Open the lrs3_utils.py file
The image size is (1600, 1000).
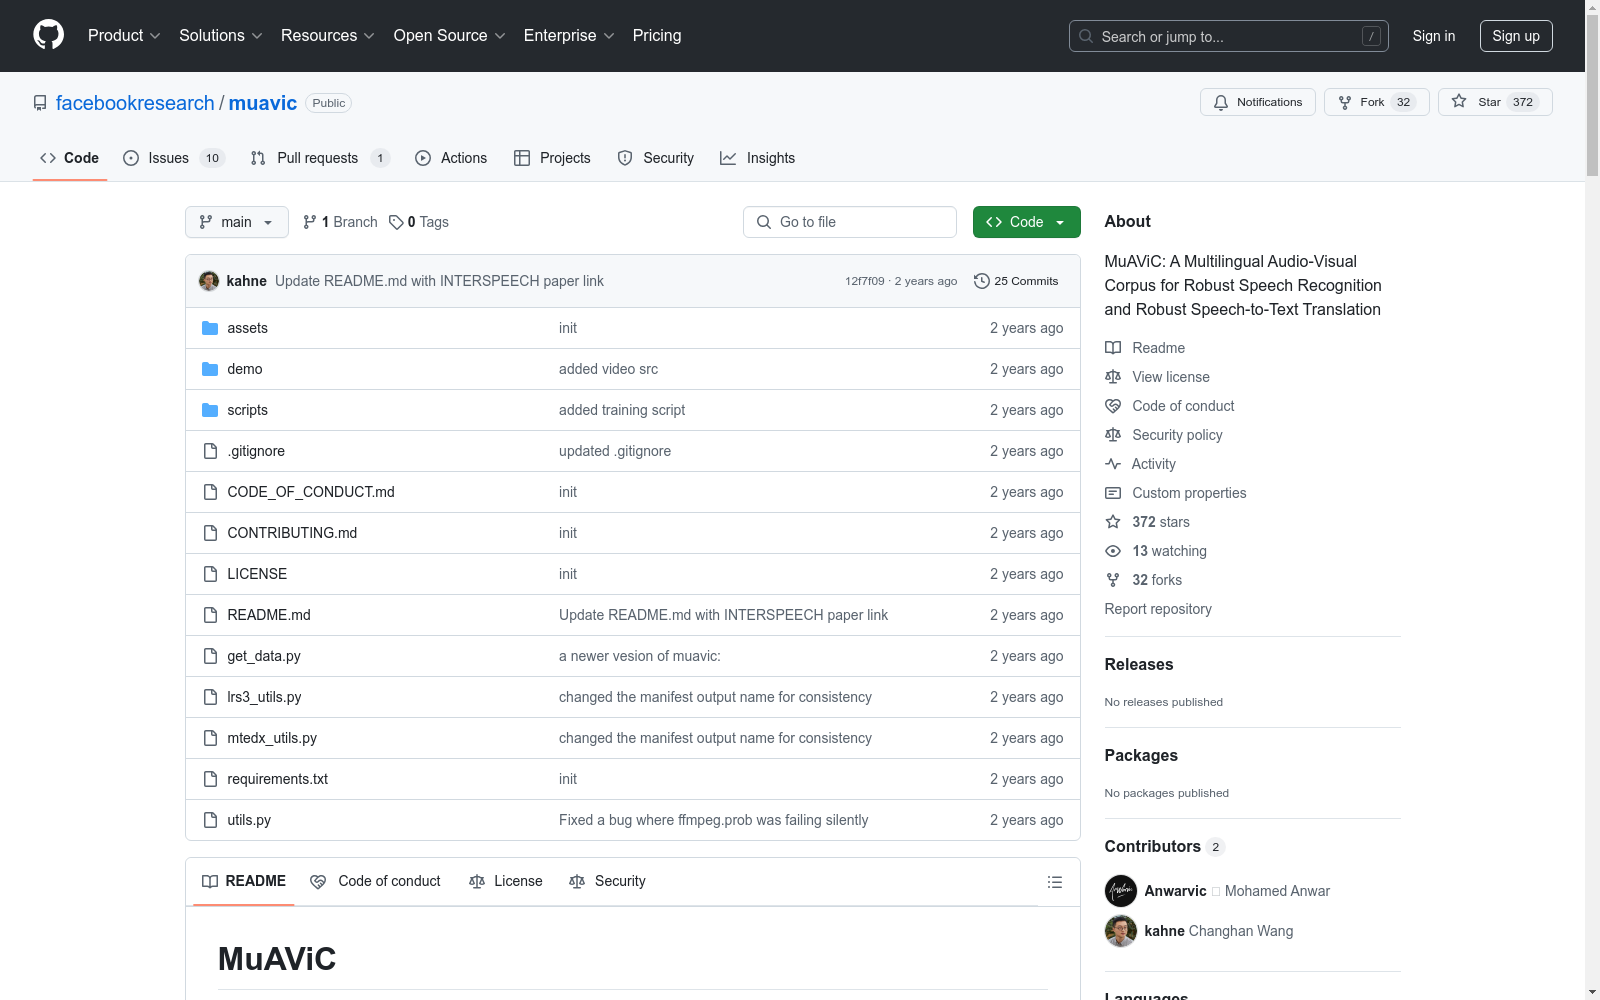pyautogui.click(x=264, y=697)
